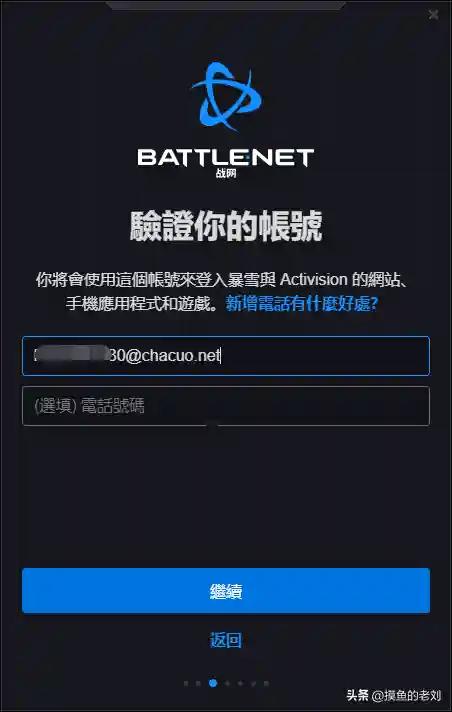Select the sixth step progress dot
The height and width of the screenshot is (712, 452).
tap(253, 683)
